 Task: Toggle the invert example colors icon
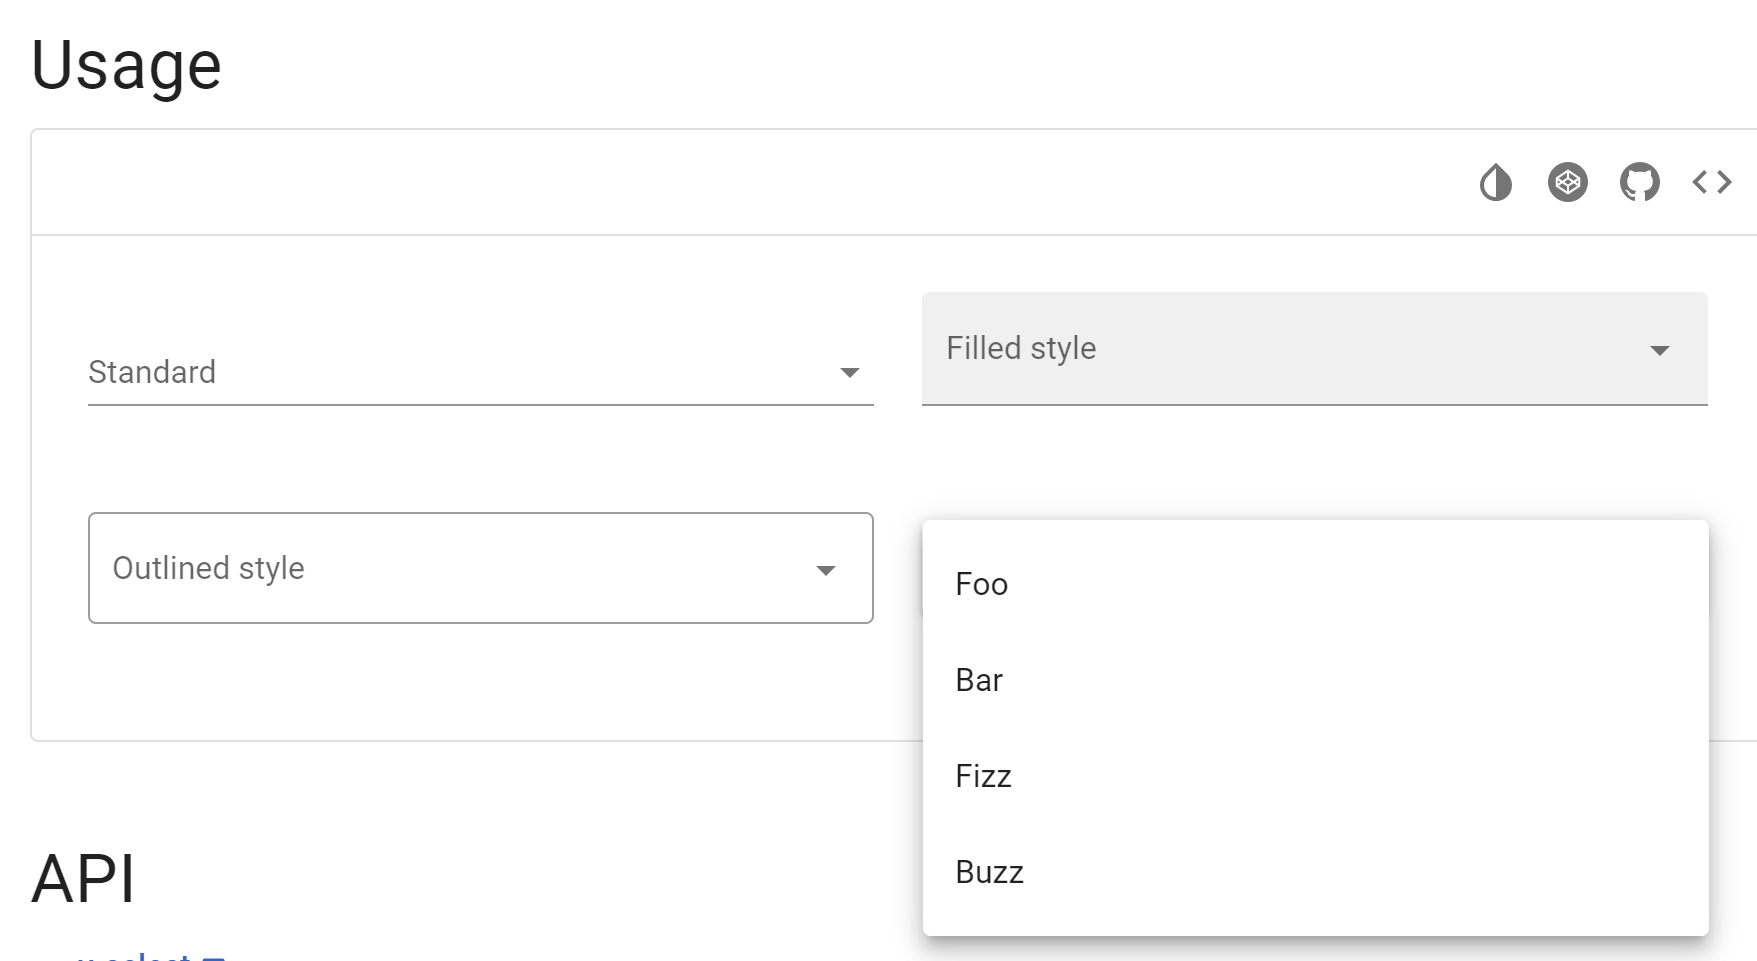click(1495, 183)
